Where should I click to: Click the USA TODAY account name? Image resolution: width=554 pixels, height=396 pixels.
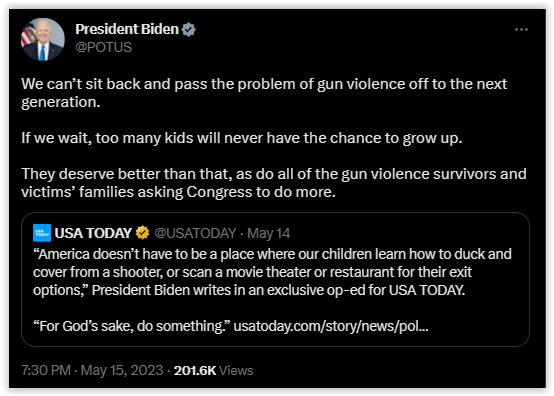[x=93, y=233]
